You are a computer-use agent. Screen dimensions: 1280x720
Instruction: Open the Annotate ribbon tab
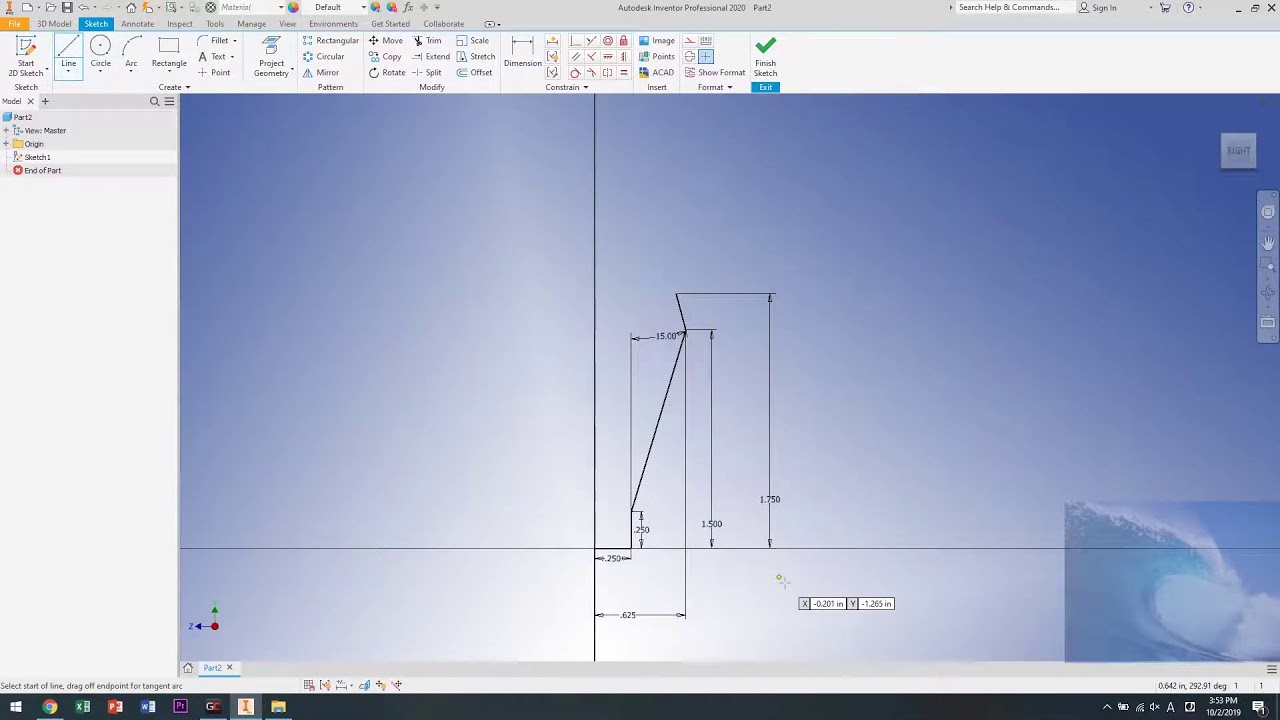tap(138, 24)
